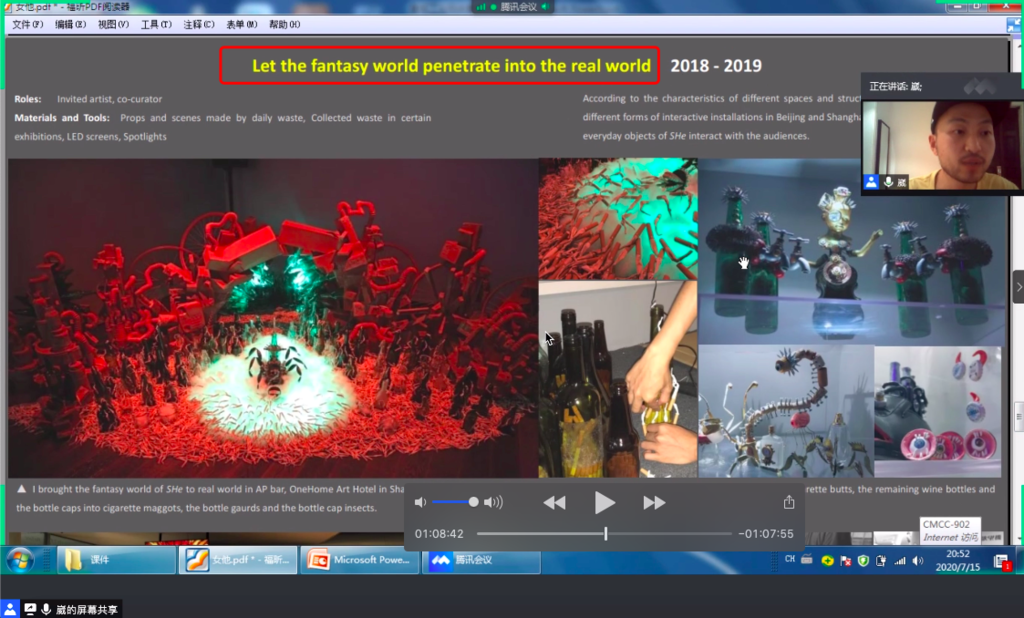Switch to Microsoft PowerPoint in taskbar
This screenshot has width=1024, height=618.
(x=359, y=561)
